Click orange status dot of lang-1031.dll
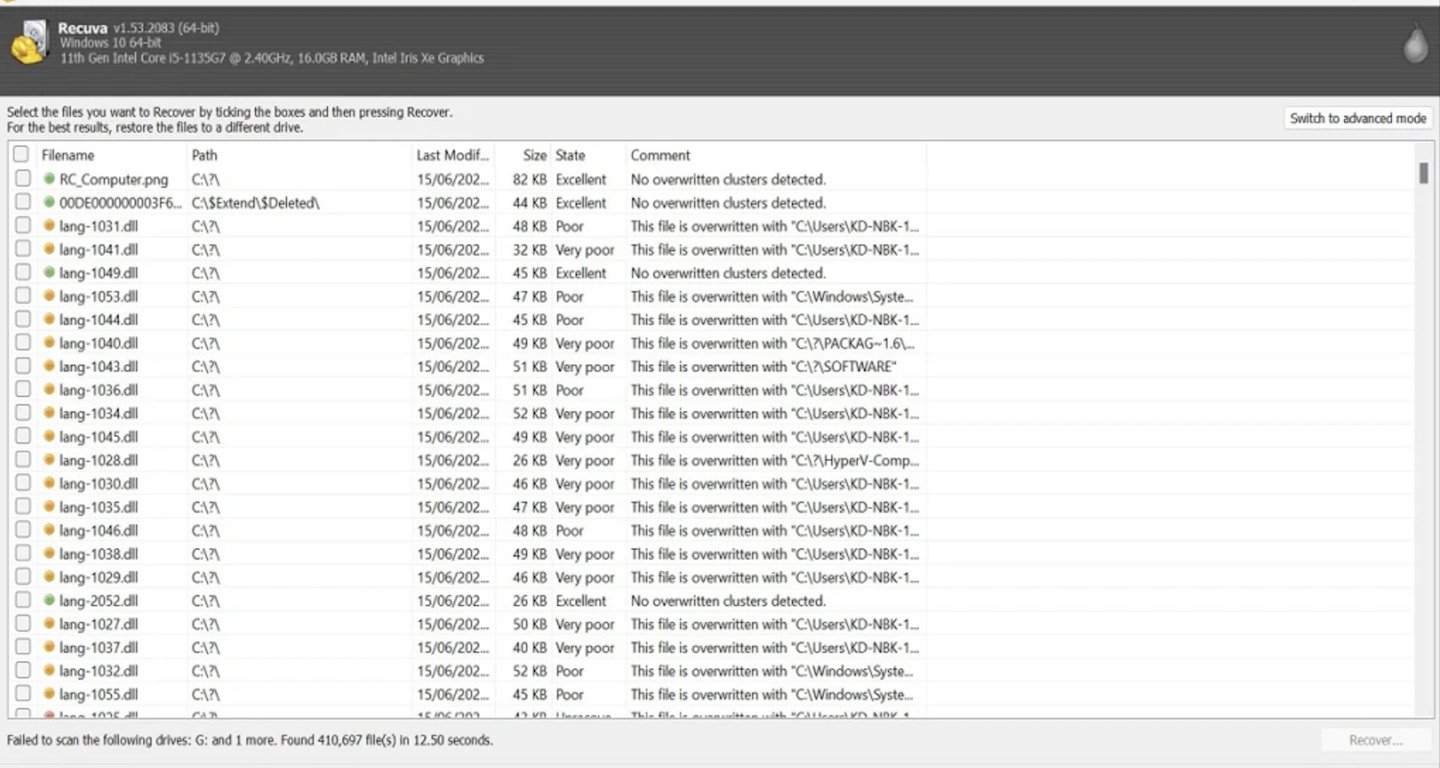The height and width of the screenshot is (768, 1440). click(x=49, y=226)
